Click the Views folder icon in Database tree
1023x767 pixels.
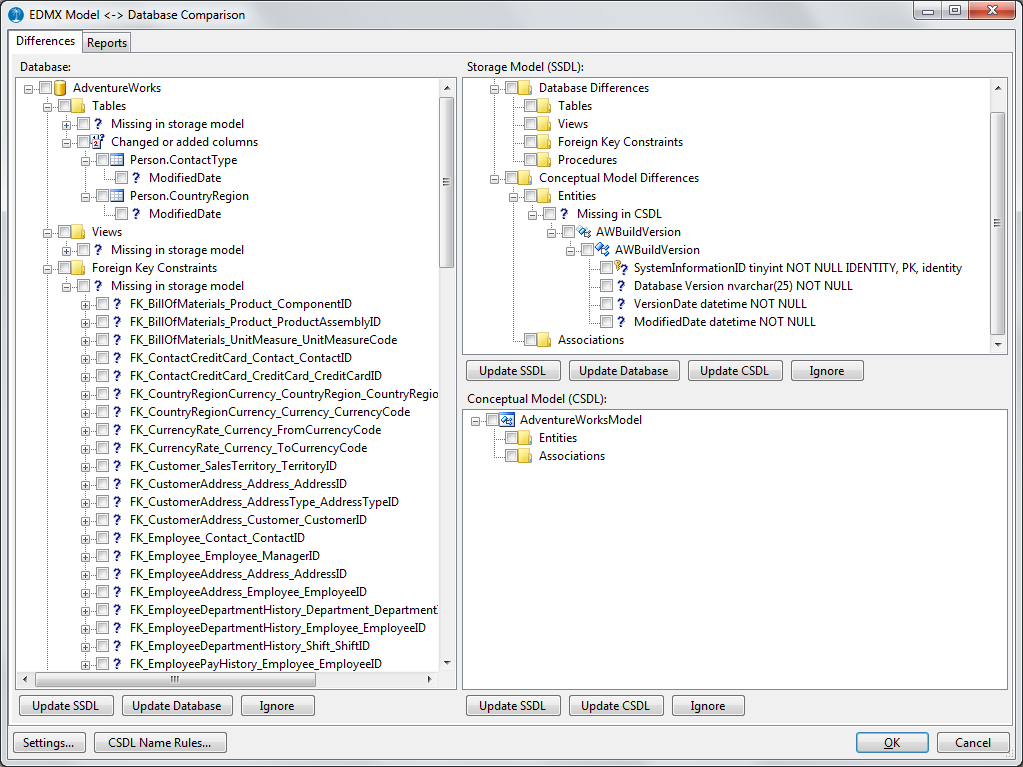click(78, 232)
